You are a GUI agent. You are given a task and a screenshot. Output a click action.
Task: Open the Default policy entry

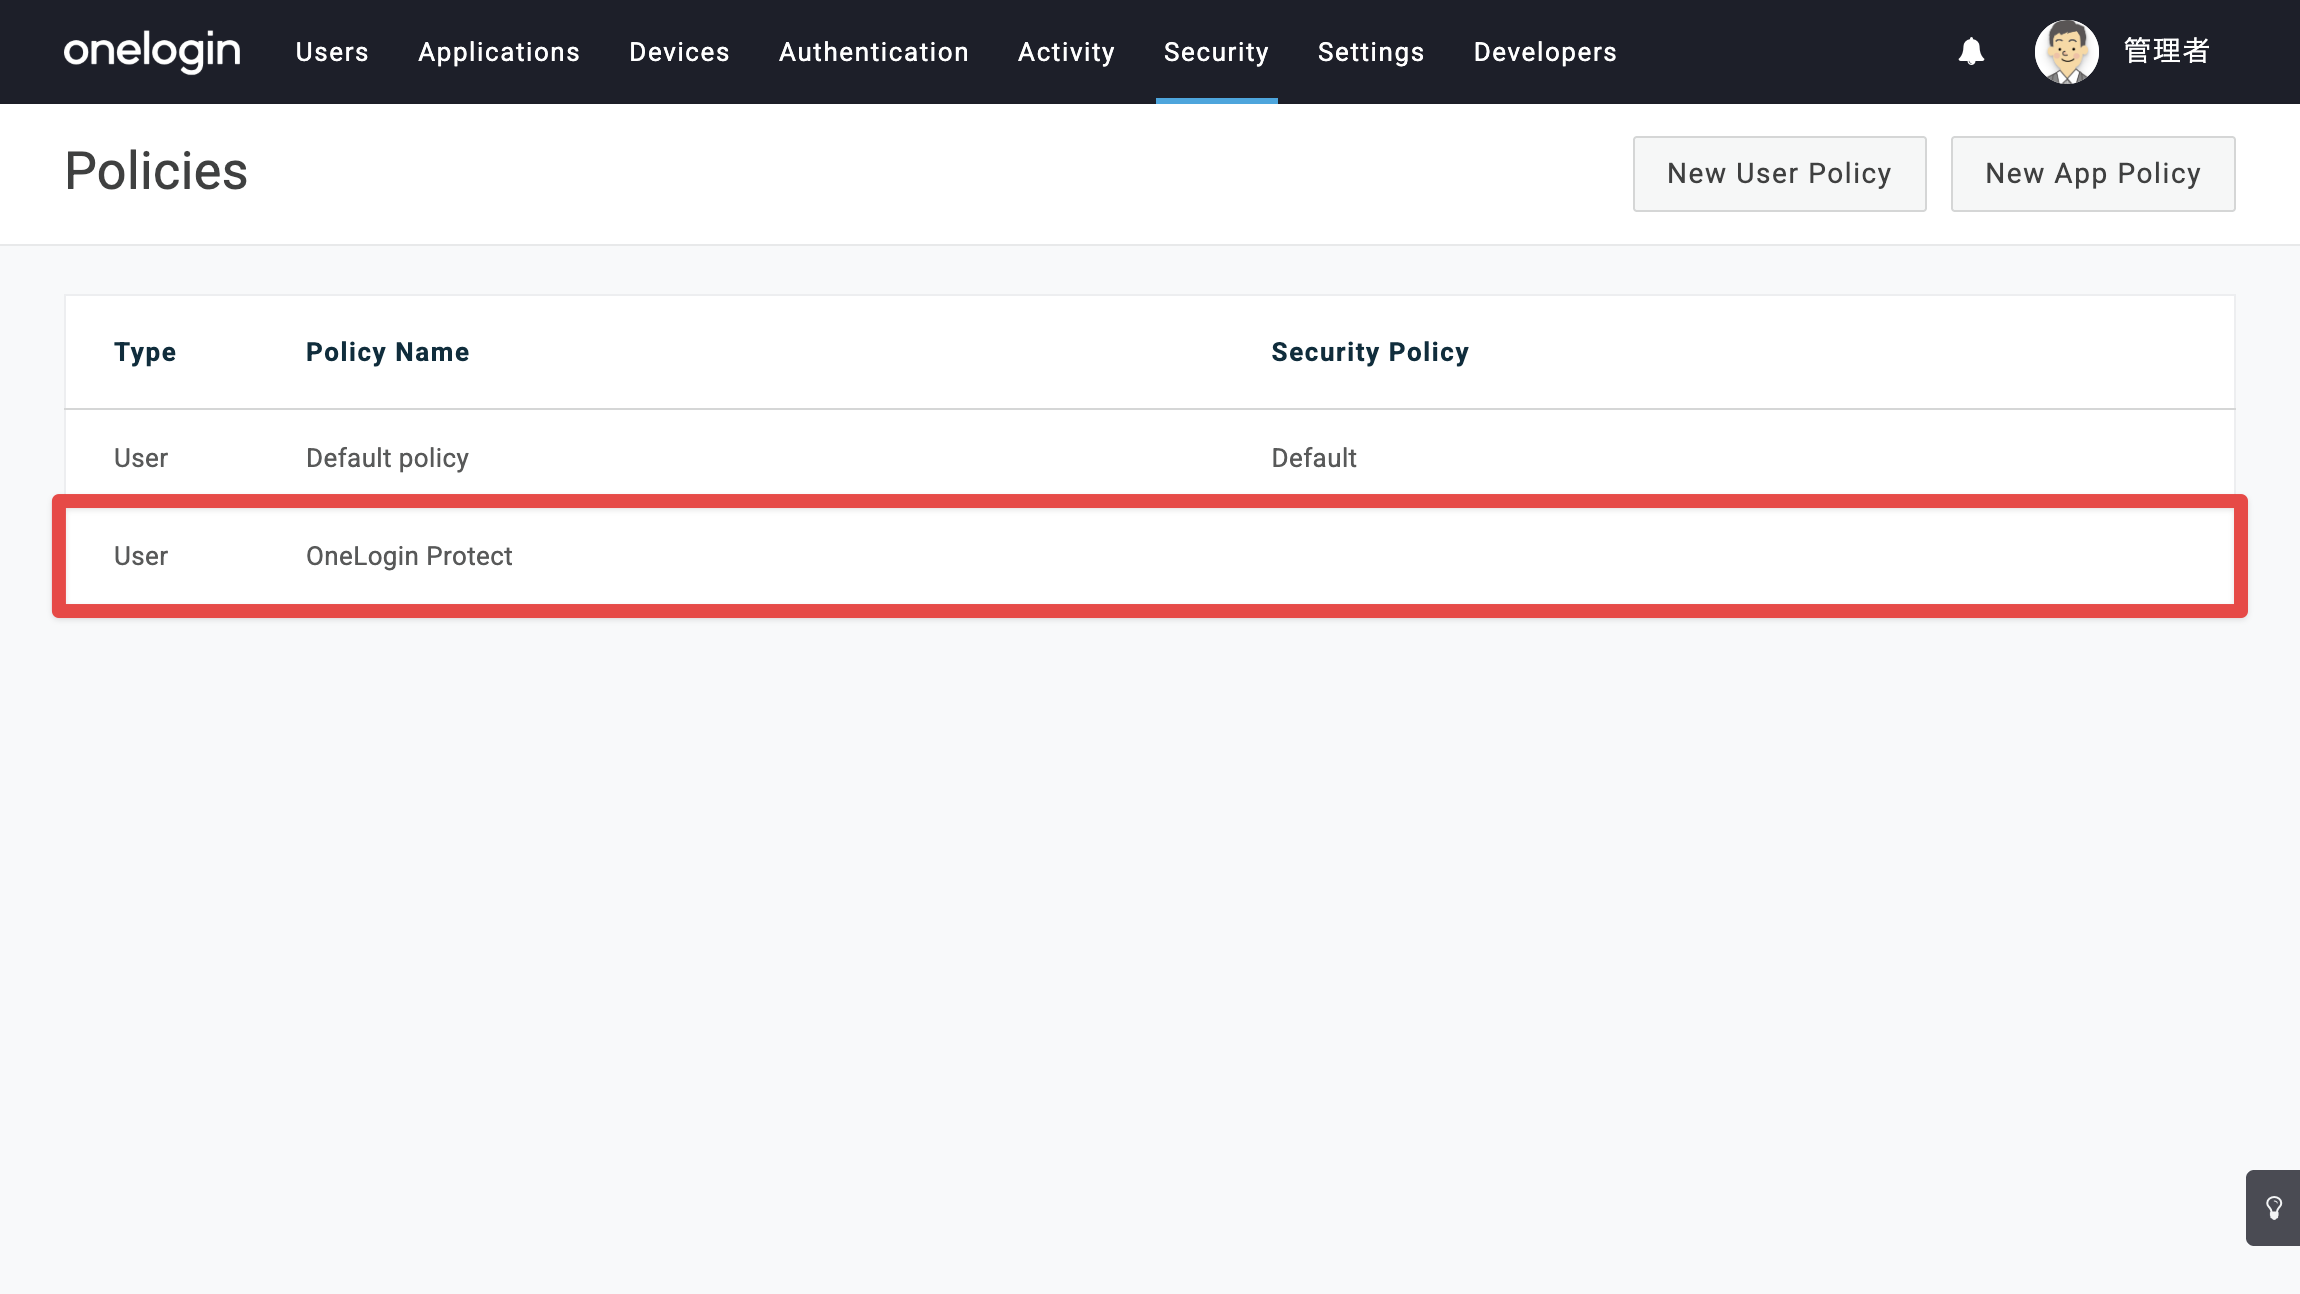tap(387, 458)
